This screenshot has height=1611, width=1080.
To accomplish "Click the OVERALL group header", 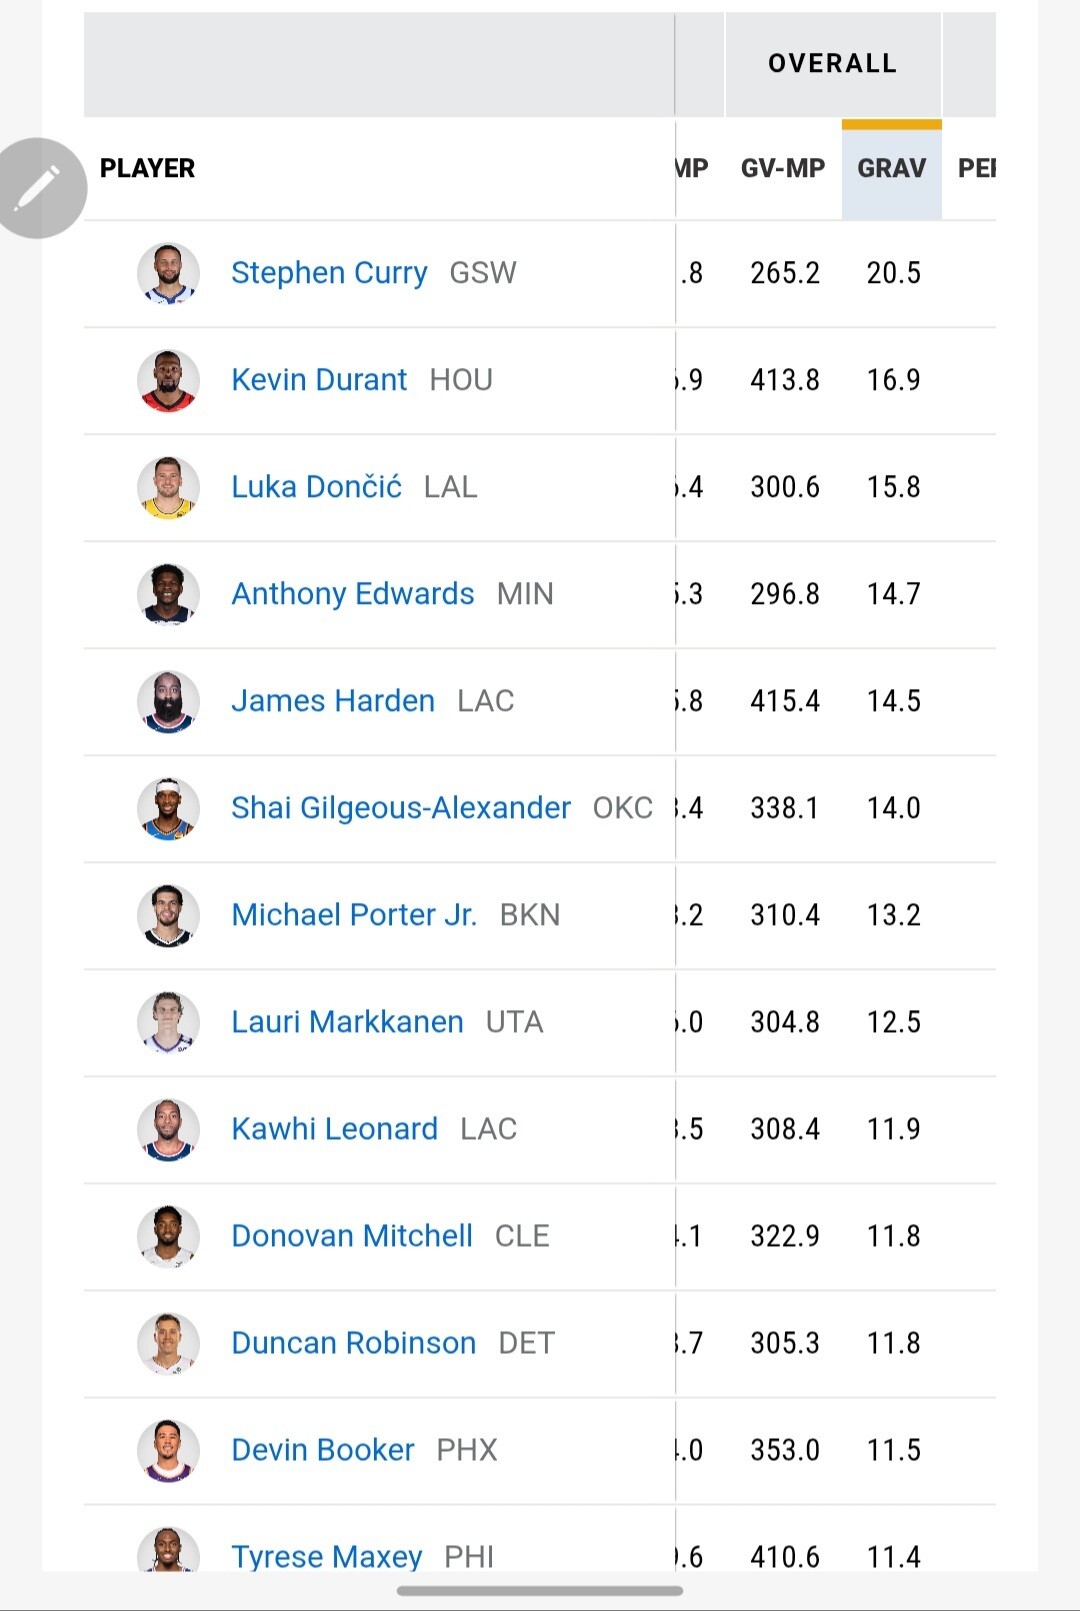I will pos(833,64).
